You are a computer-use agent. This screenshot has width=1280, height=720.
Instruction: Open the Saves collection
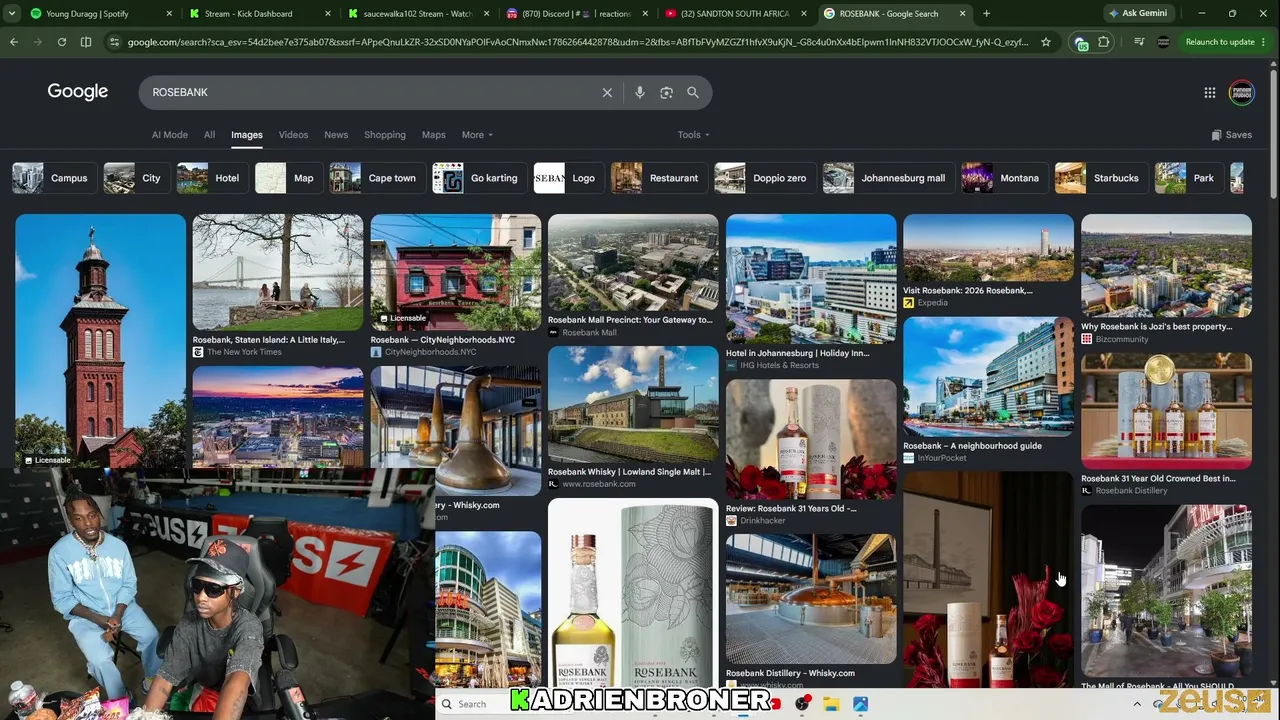(1231, 135)
